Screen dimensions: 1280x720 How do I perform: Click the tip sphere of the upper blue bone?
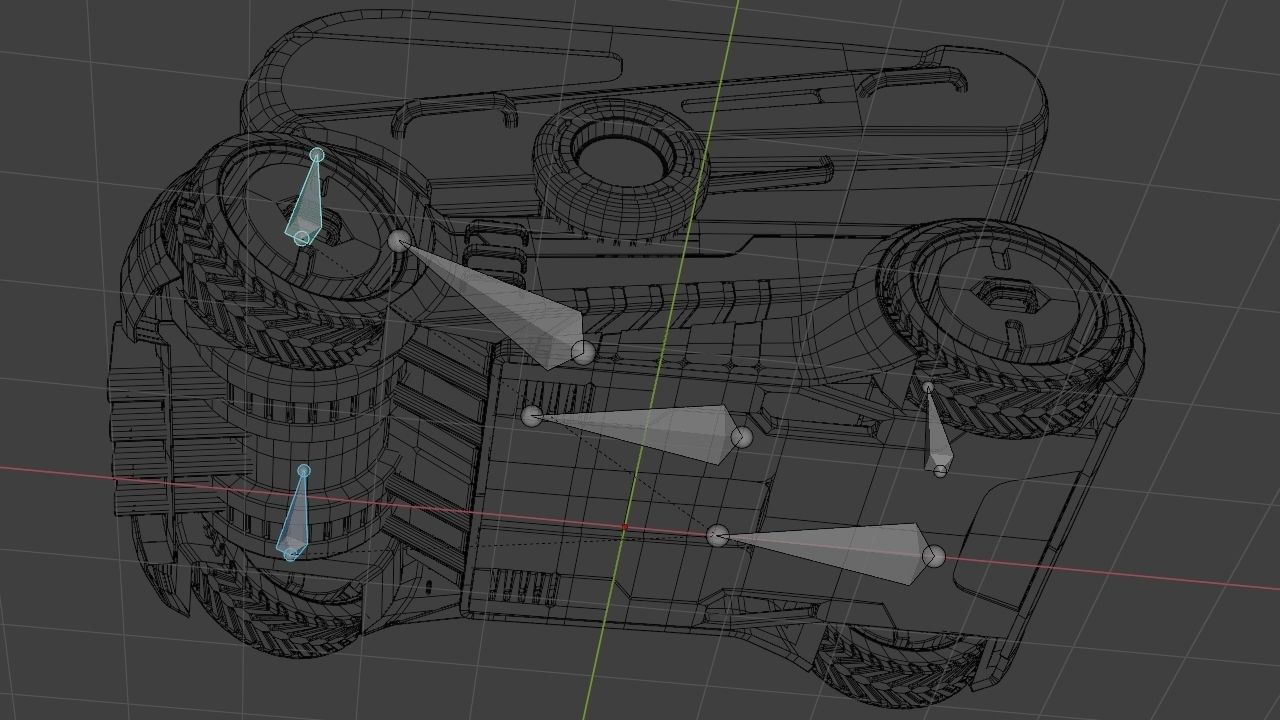point(317,155)
